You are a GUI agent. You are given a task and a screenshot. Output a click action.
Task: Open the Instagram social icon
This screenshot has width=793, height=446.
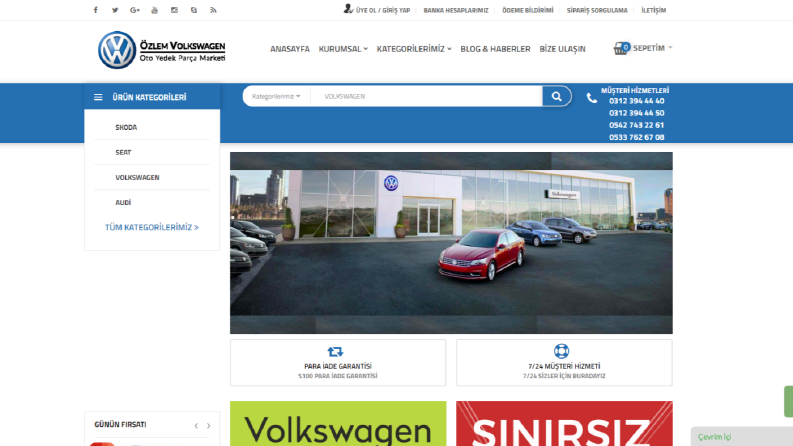tap(174, 10)
